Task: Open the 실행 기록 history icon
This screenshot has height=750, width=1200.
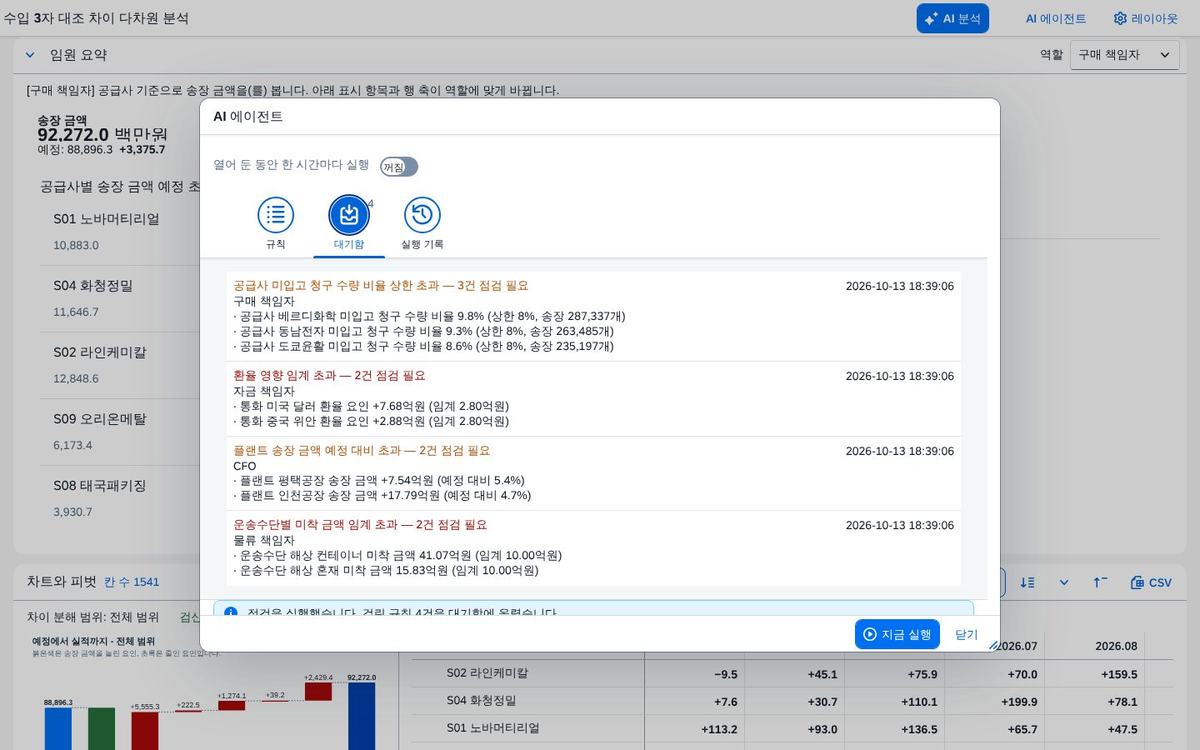Action: coord(422,215)
